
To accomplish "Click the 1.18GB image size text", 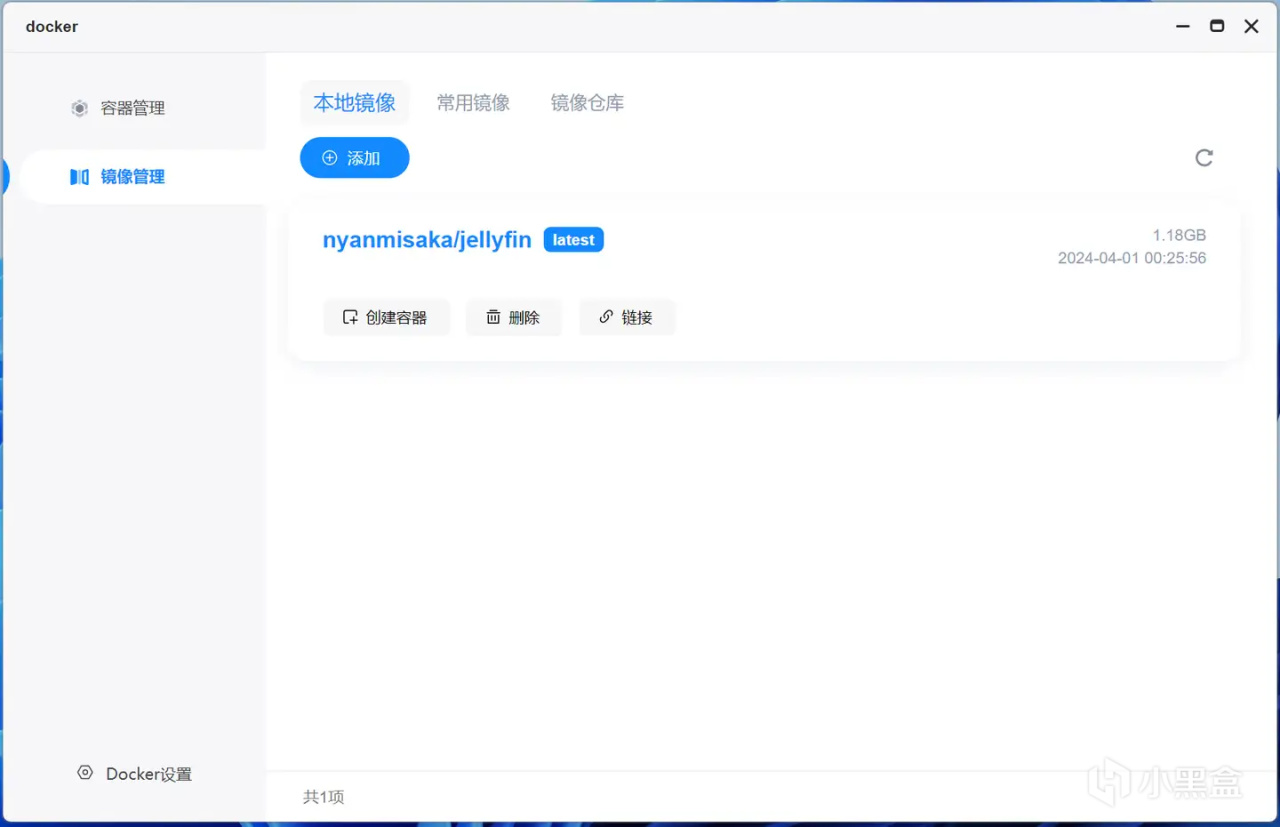I will (1179, 236).
